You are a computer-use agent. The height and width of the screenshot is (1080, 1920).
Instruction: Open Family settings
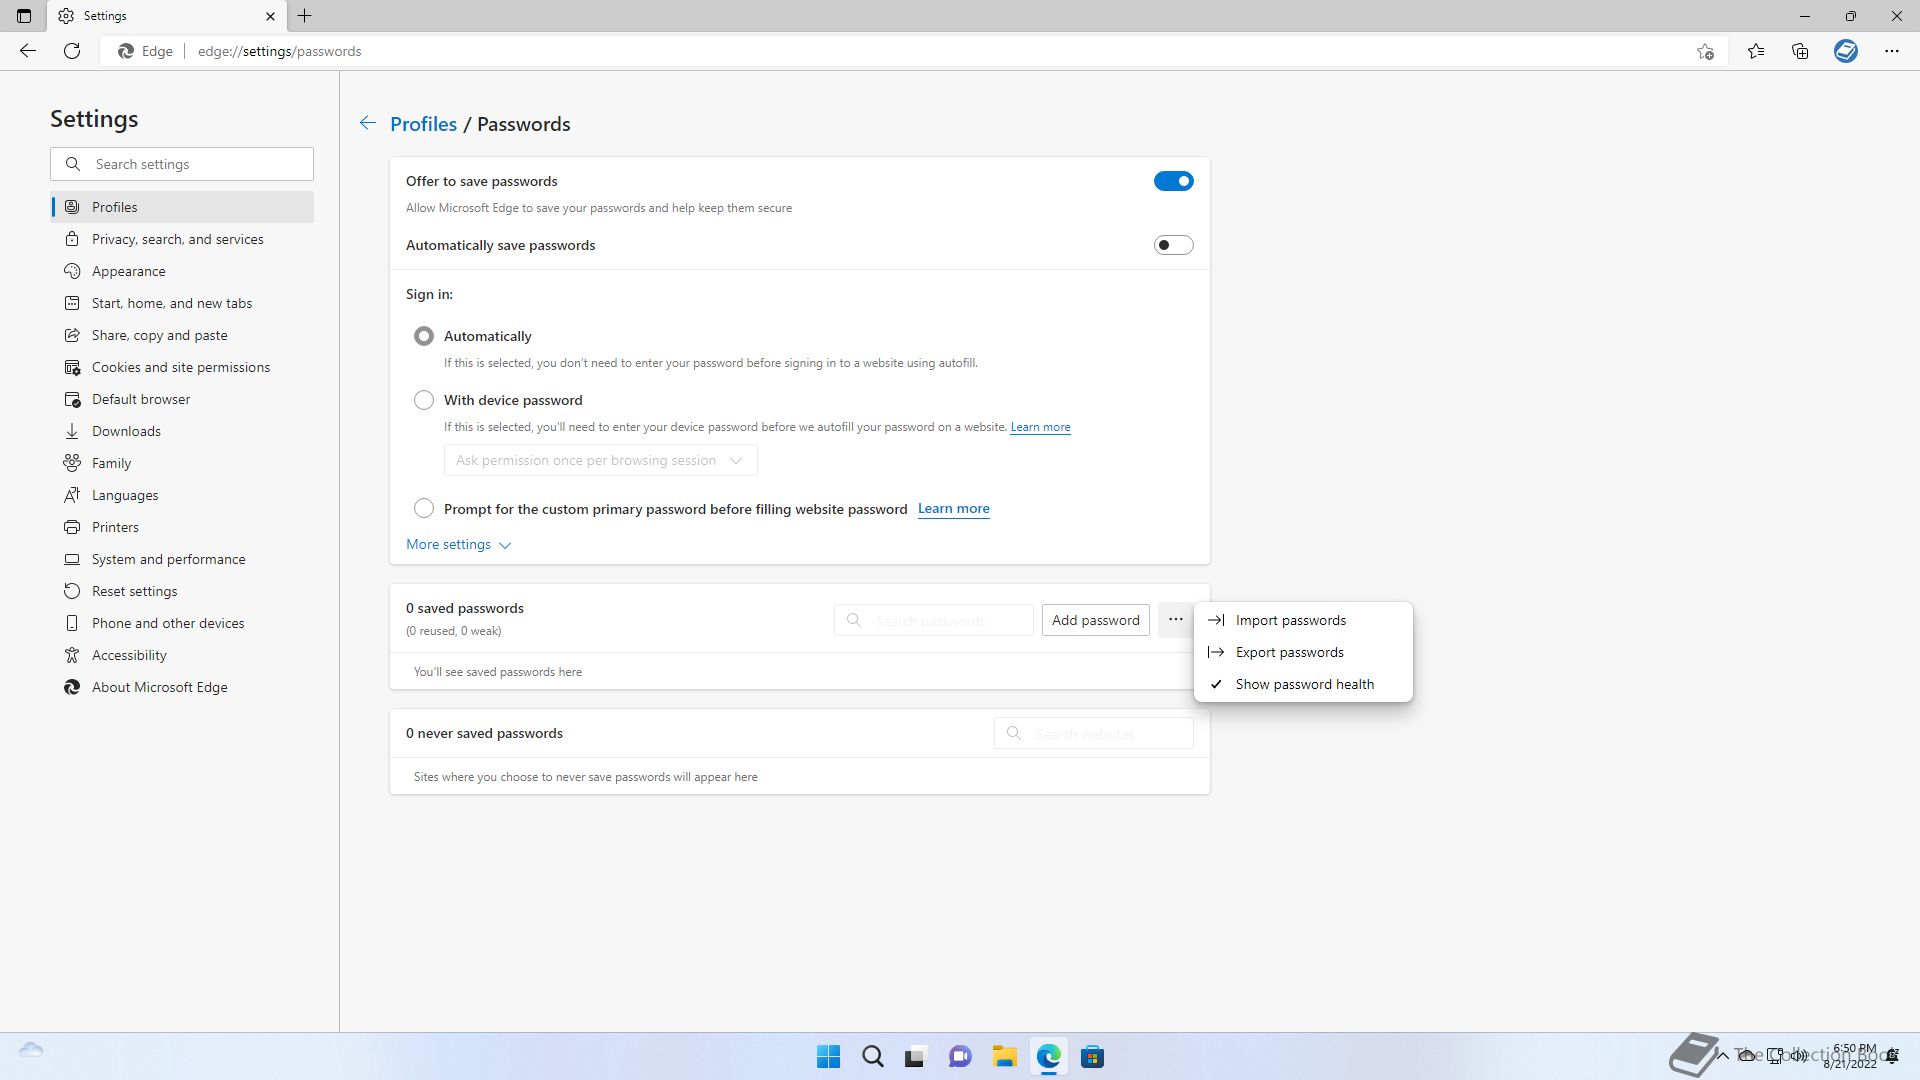tap(182, 463)
